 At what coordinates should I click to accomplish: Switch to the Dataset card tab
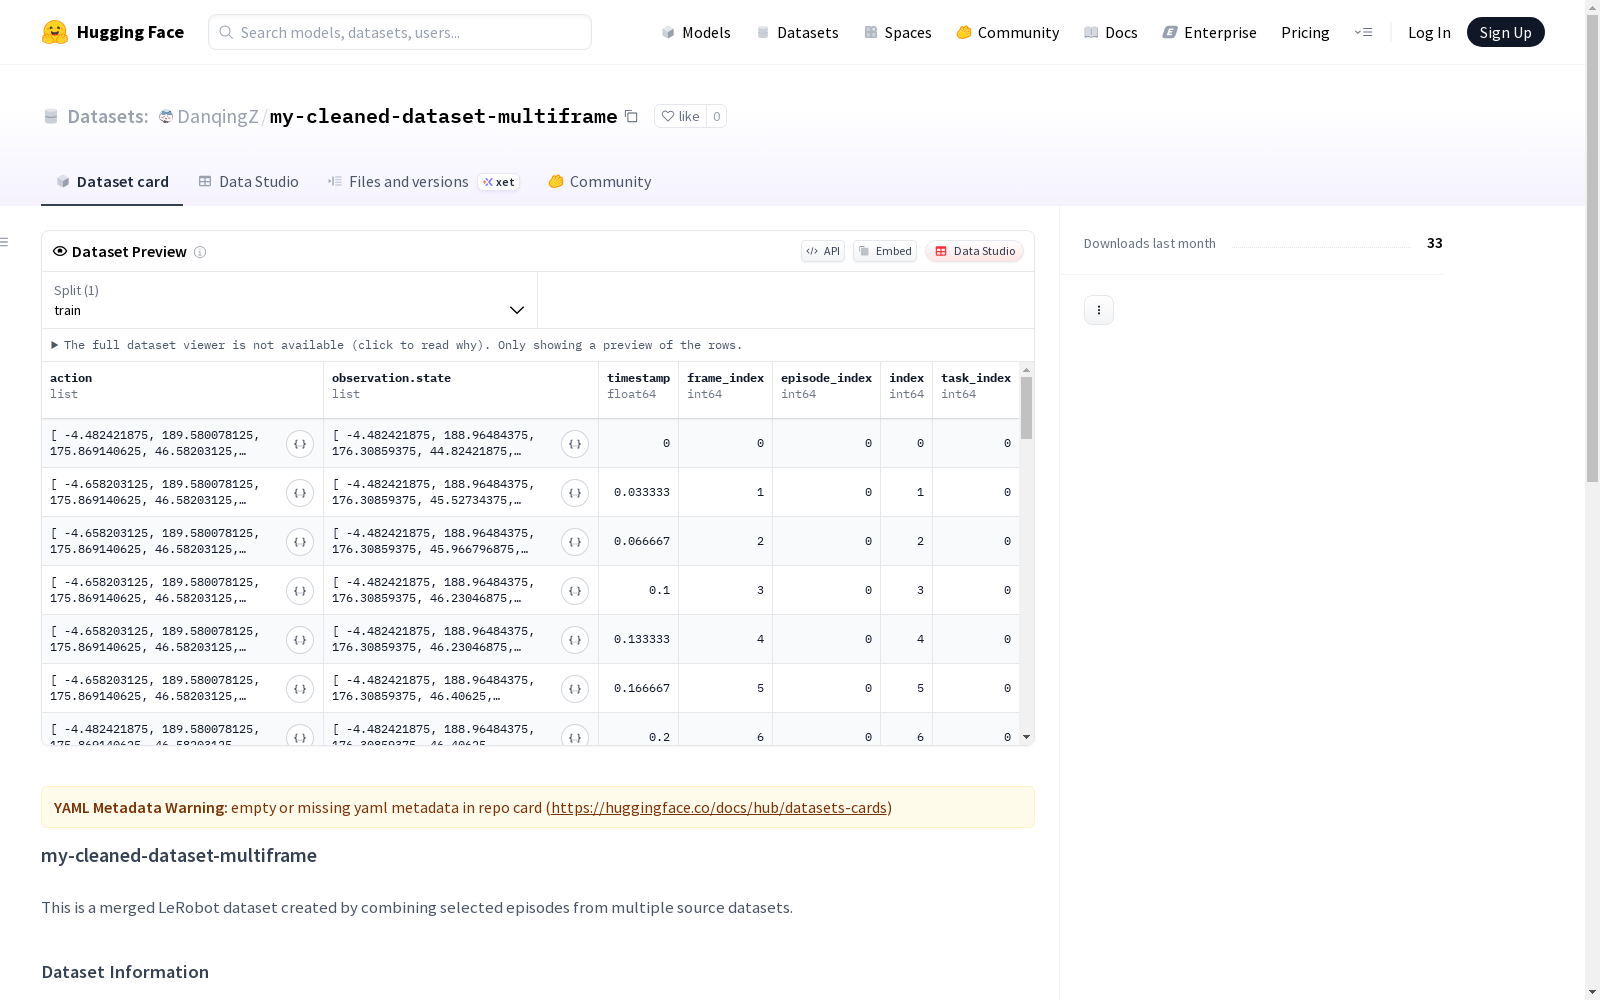(112, 182)
